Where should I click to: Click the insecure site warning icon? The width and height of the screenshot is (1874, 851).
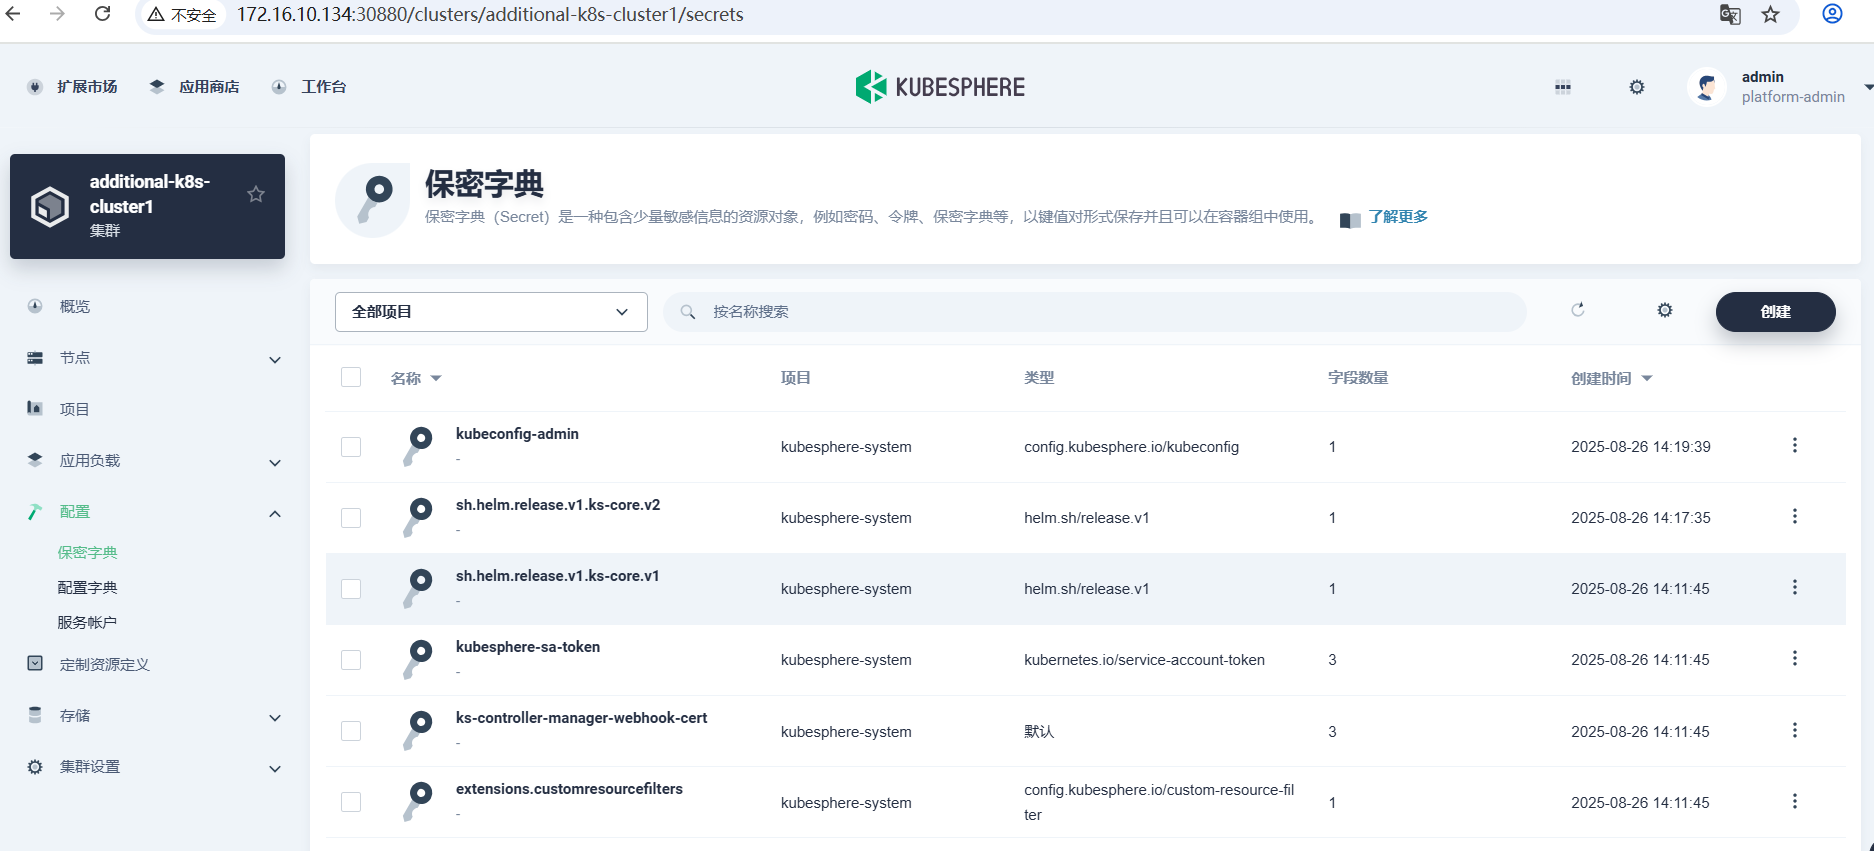pyautogui.click(x=156, y=15)
